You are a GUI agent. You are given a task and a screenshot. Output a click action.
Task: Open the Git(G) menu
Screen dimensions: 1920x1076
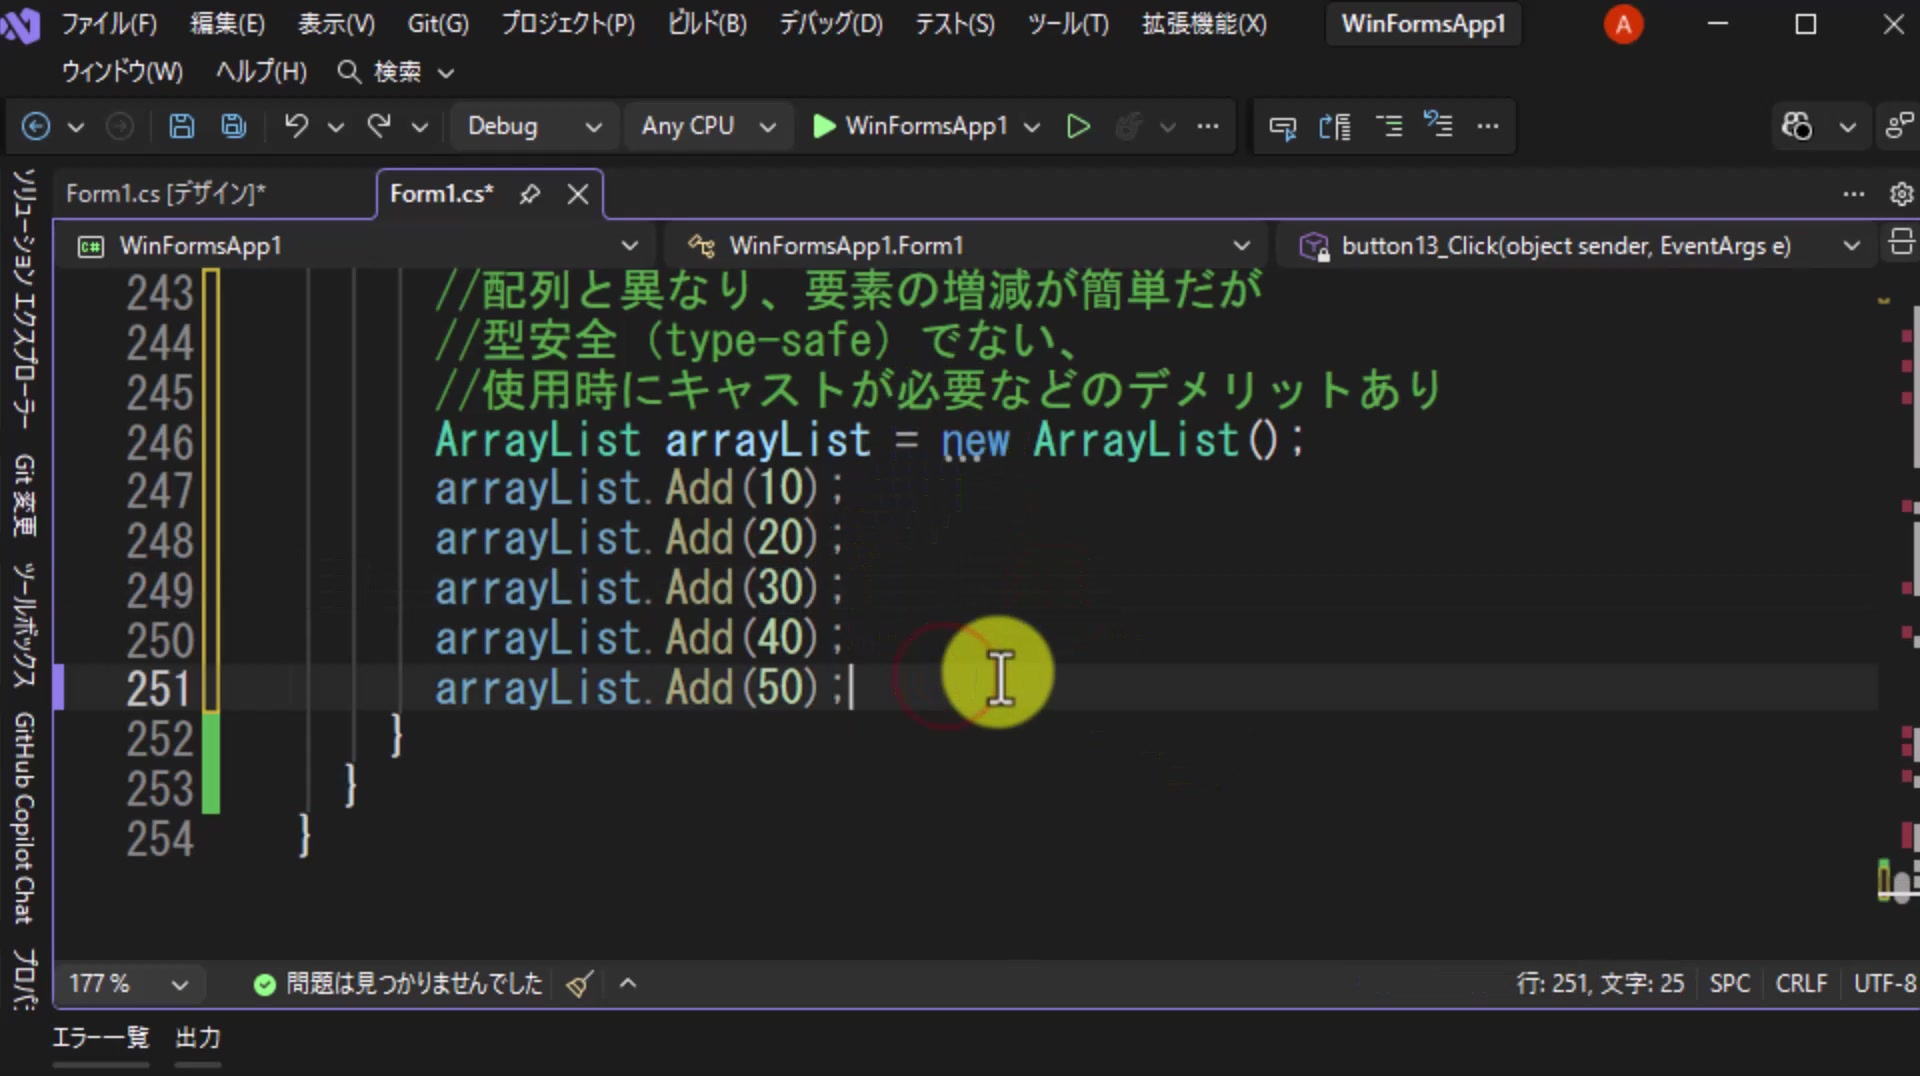(438, 24)
